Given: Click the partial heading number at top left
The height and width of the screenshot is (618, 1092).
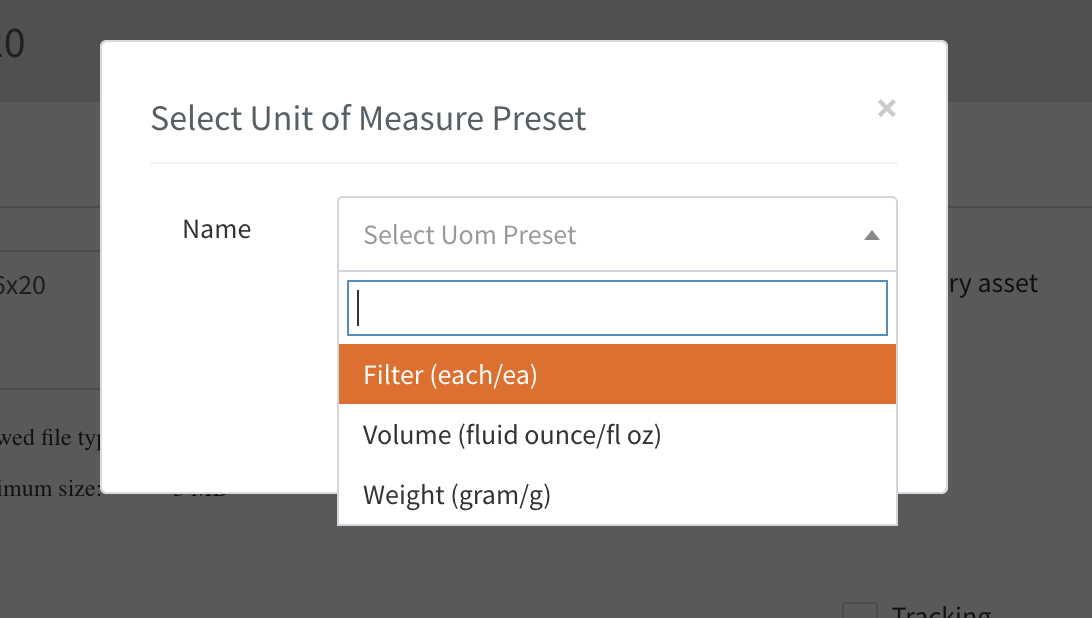Looking at the screenshot, I should pos(12,44).
